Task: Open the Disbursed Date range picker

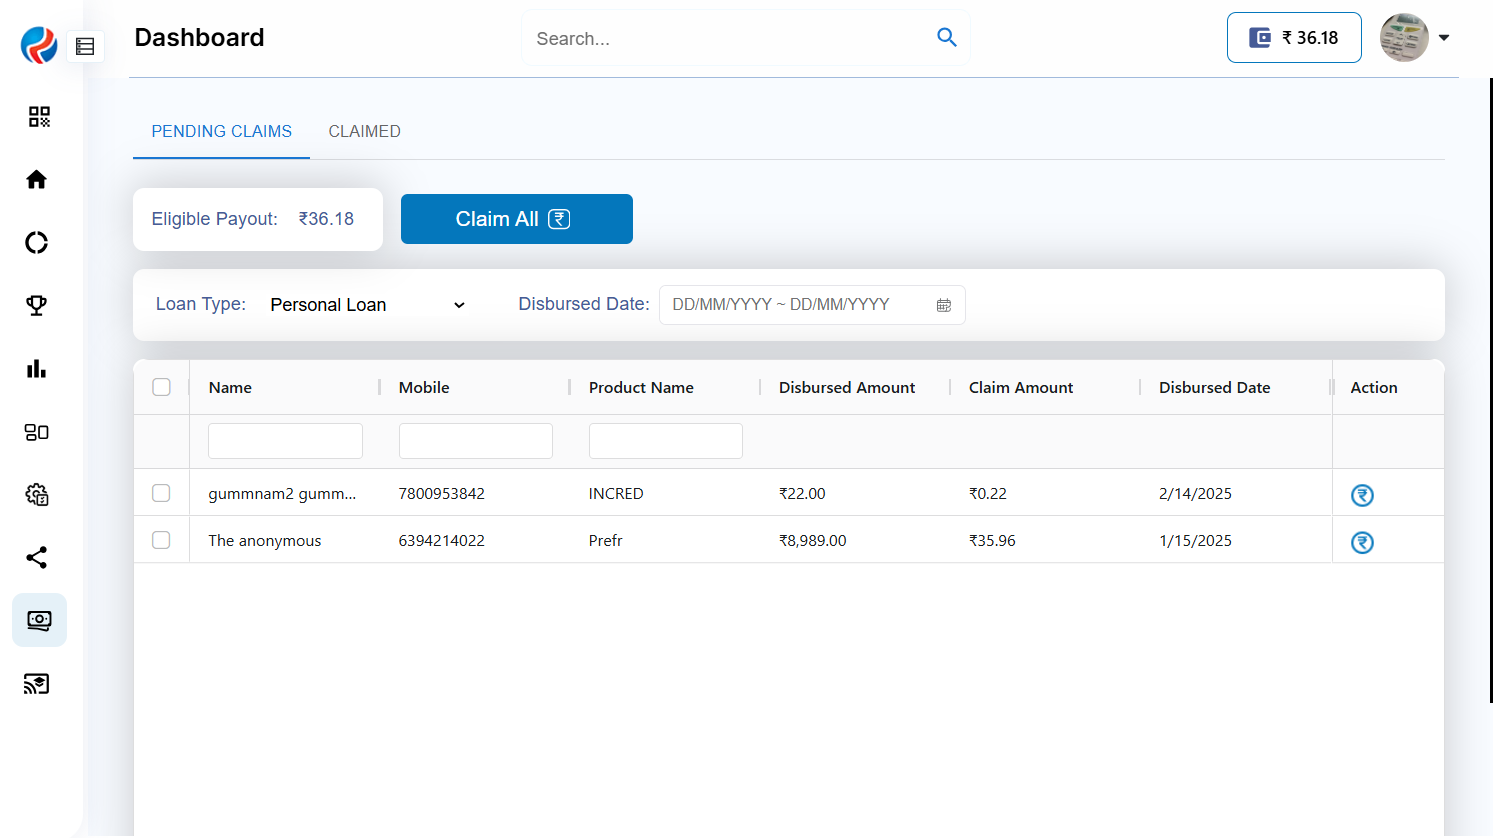Action: tap(811, 305)
